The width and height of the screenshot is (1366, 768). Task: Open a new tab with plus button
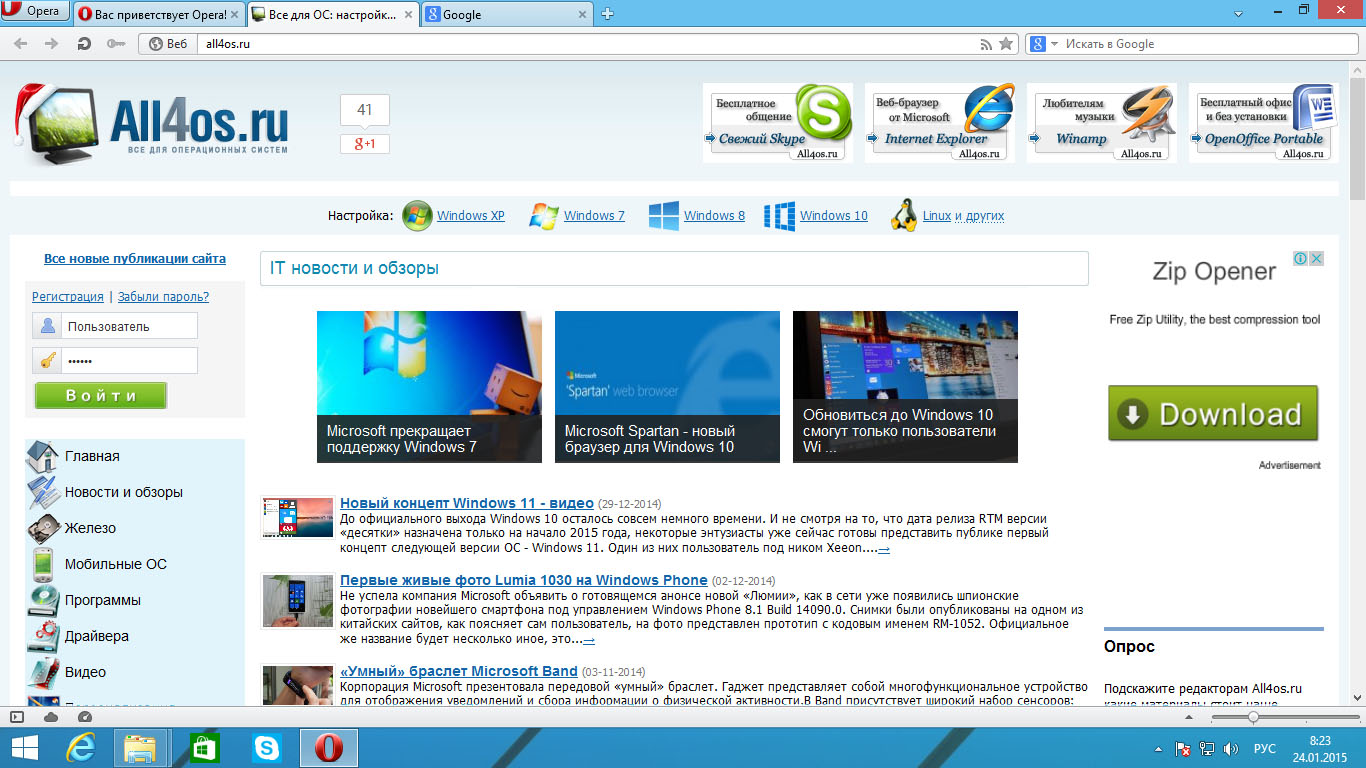point(607,14)
